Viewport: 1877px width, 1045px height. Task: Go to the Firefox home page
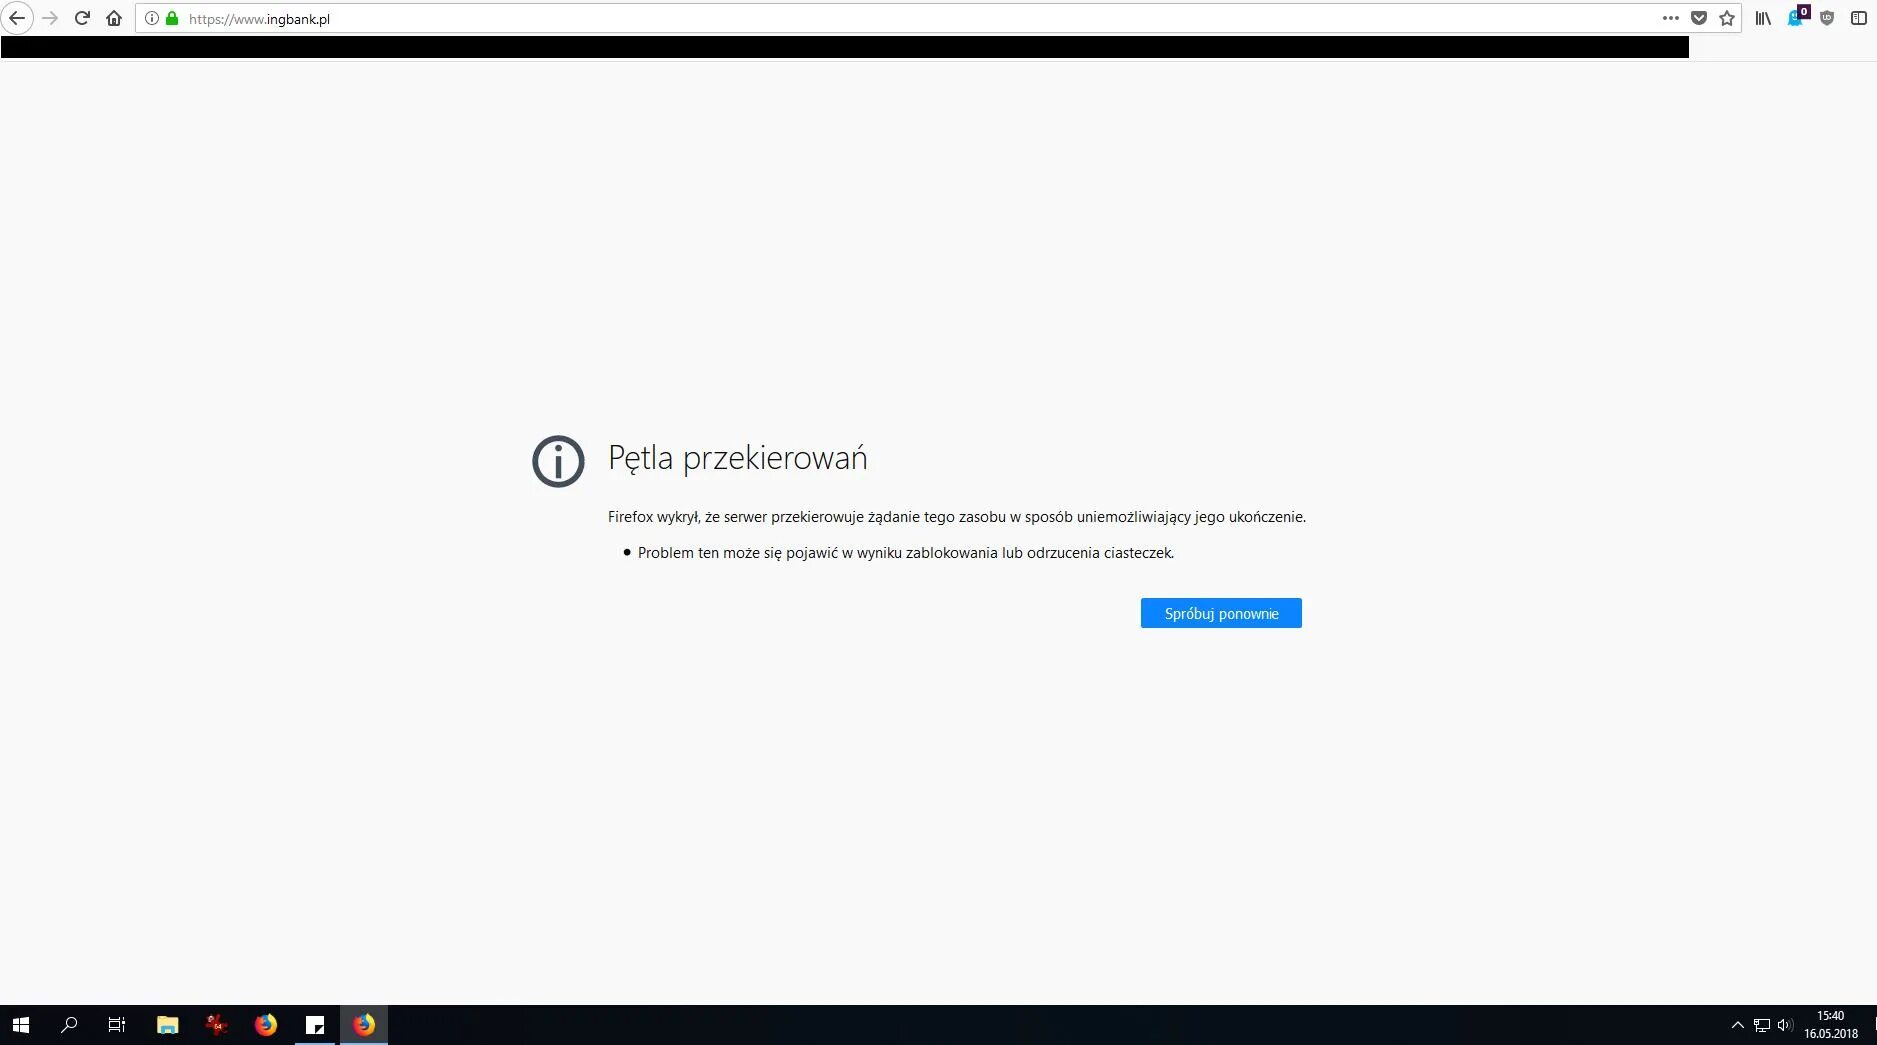coord(114,18)
